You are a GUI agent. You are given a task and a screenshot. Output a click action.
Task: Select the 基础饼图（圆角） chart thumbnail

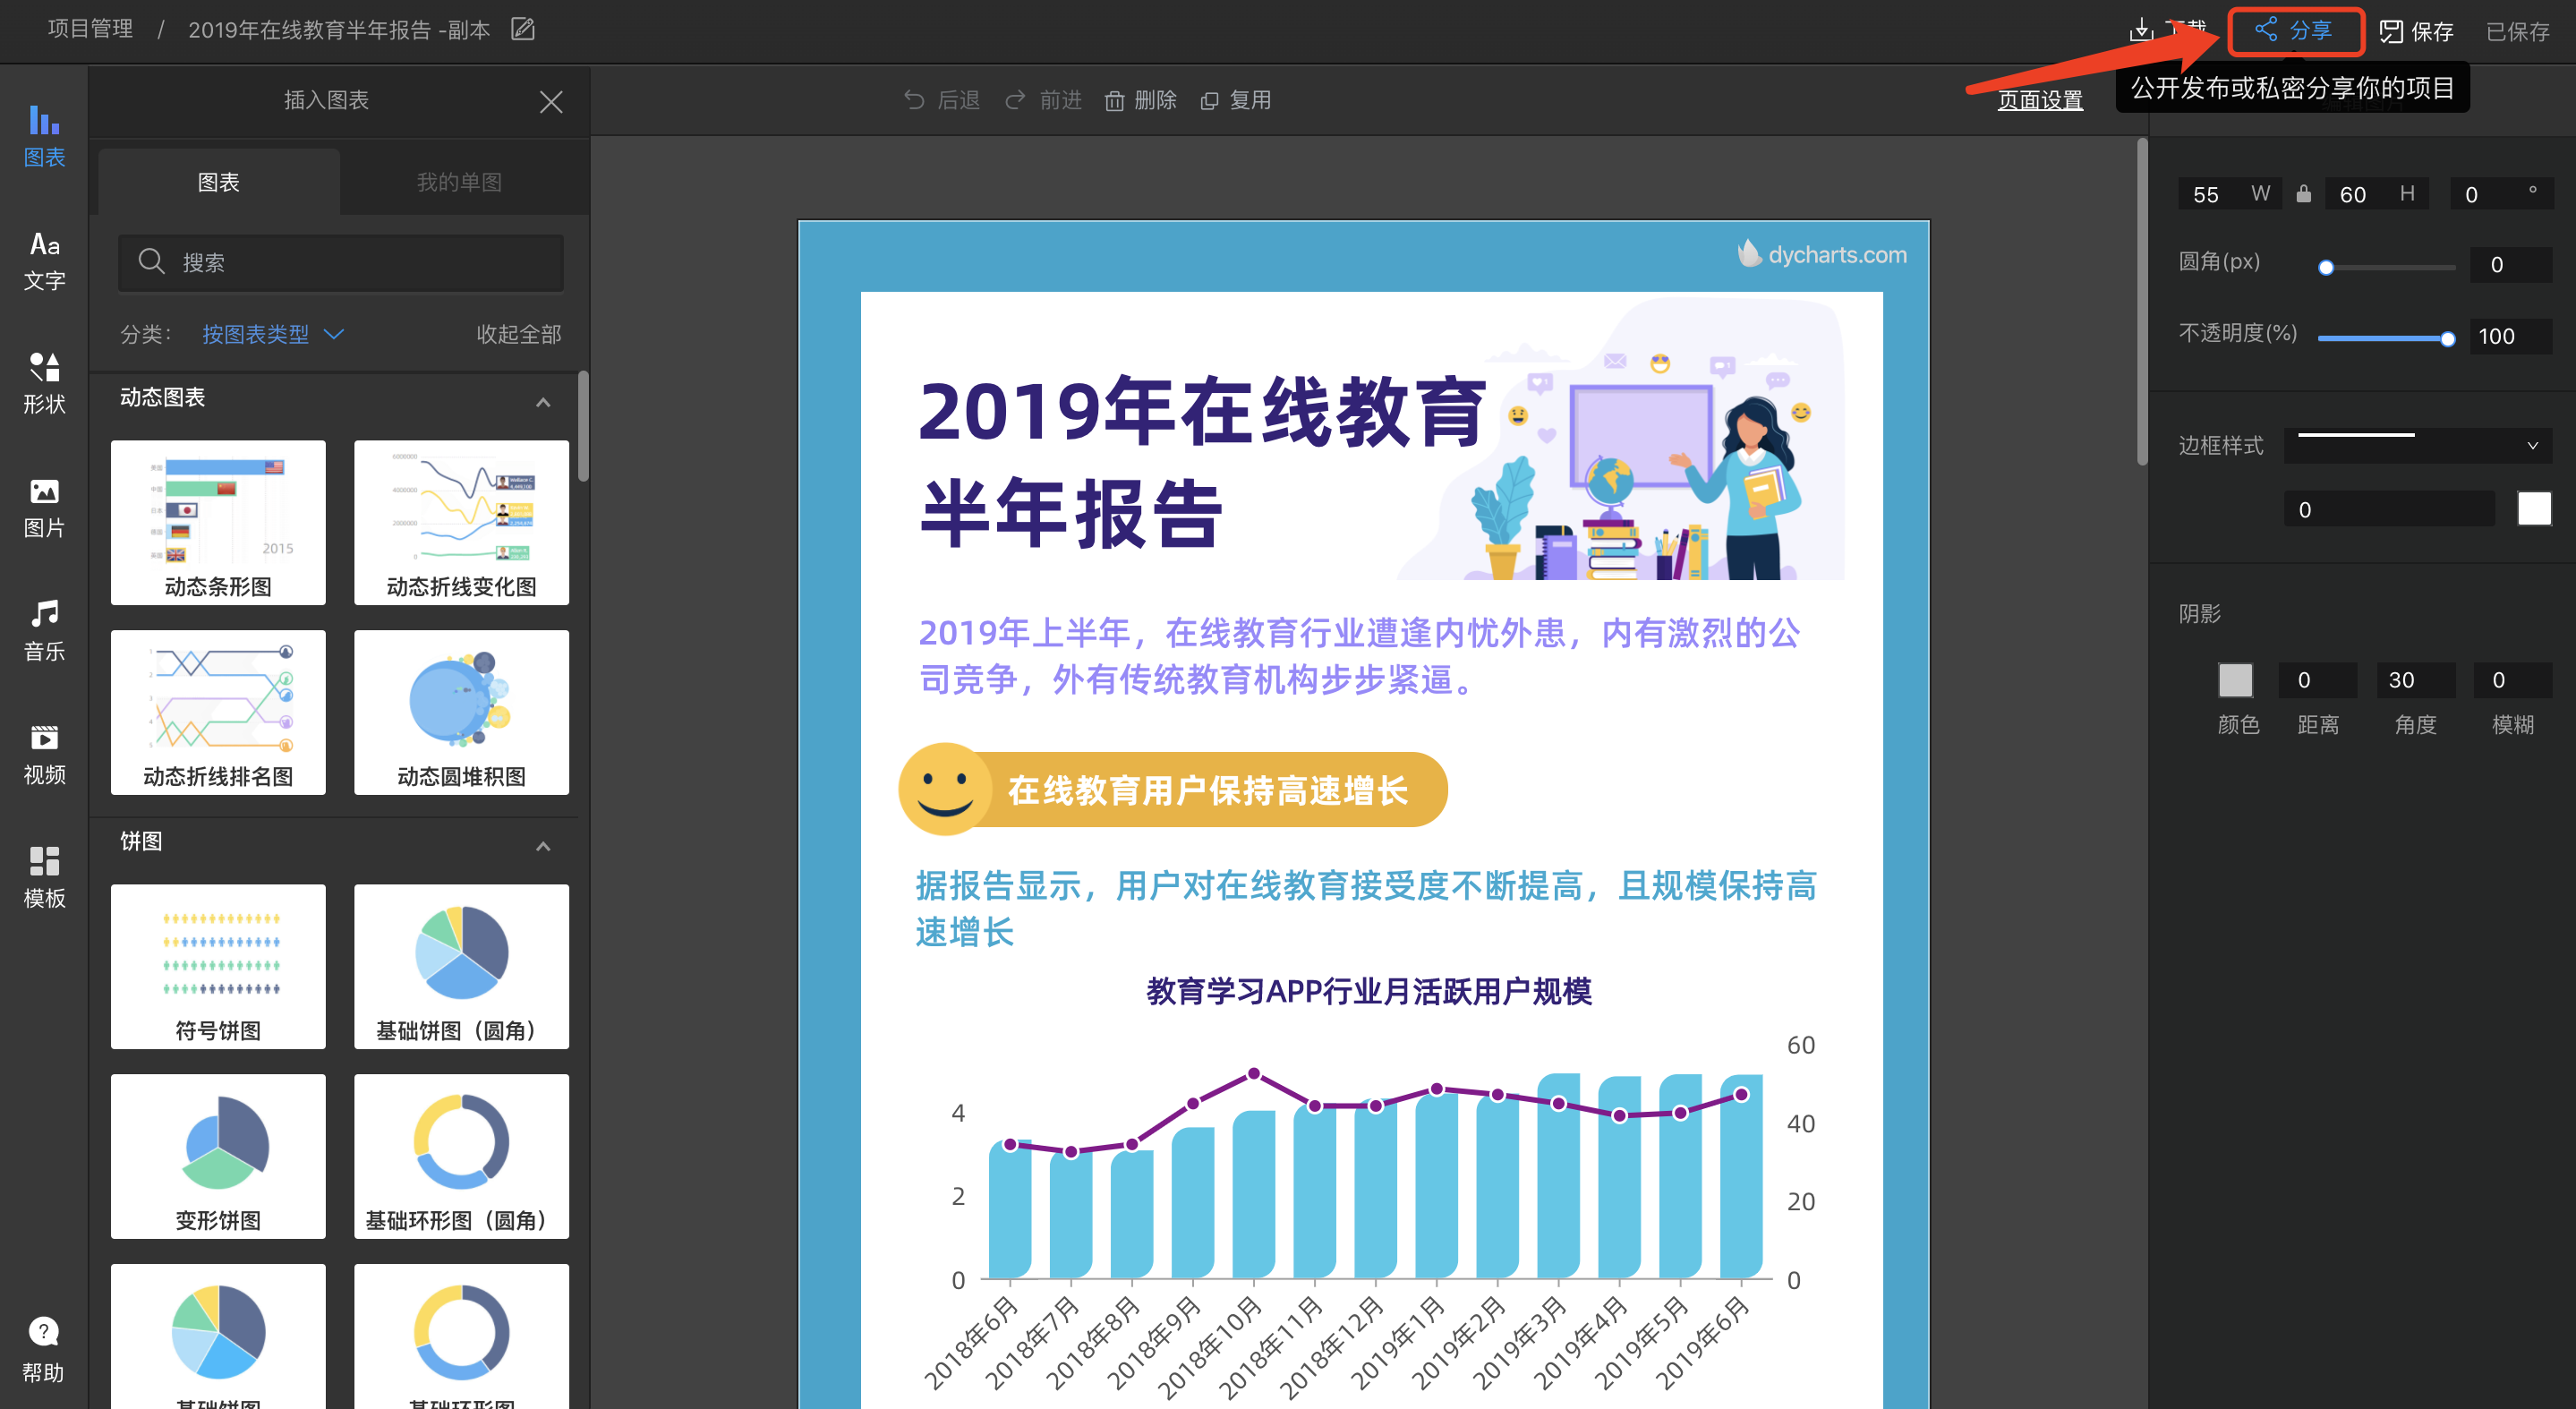point(461,966)
